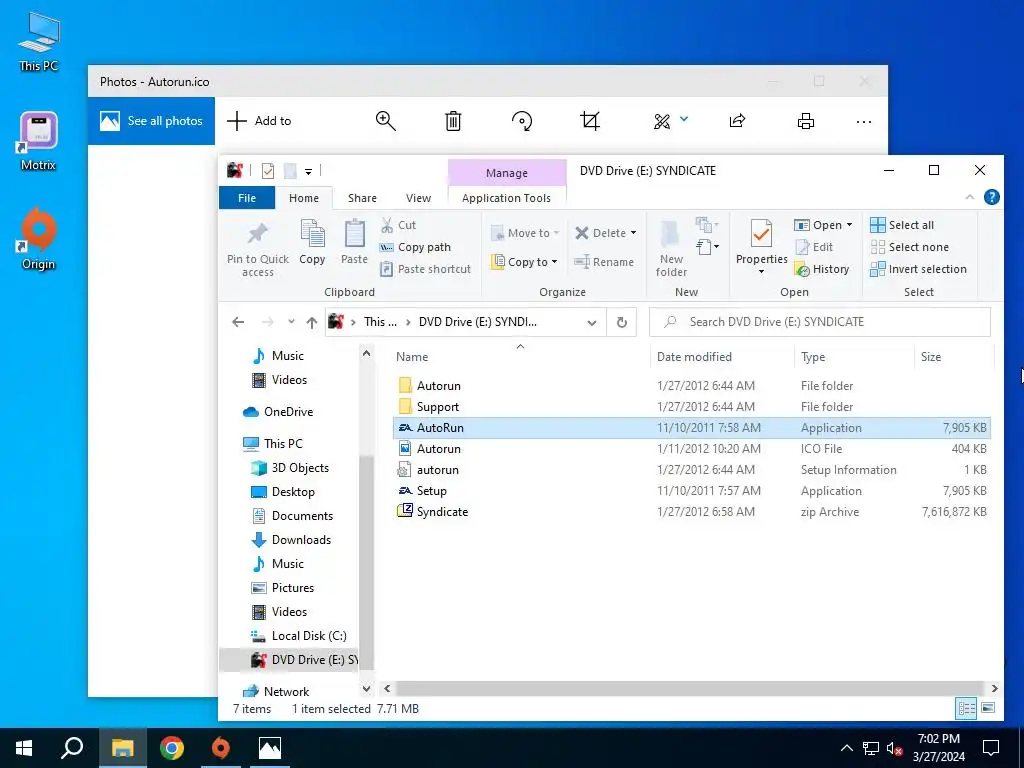Switch to Details view icon in status bar
The image size is (1024, 768).
click(x=967, y=708)
